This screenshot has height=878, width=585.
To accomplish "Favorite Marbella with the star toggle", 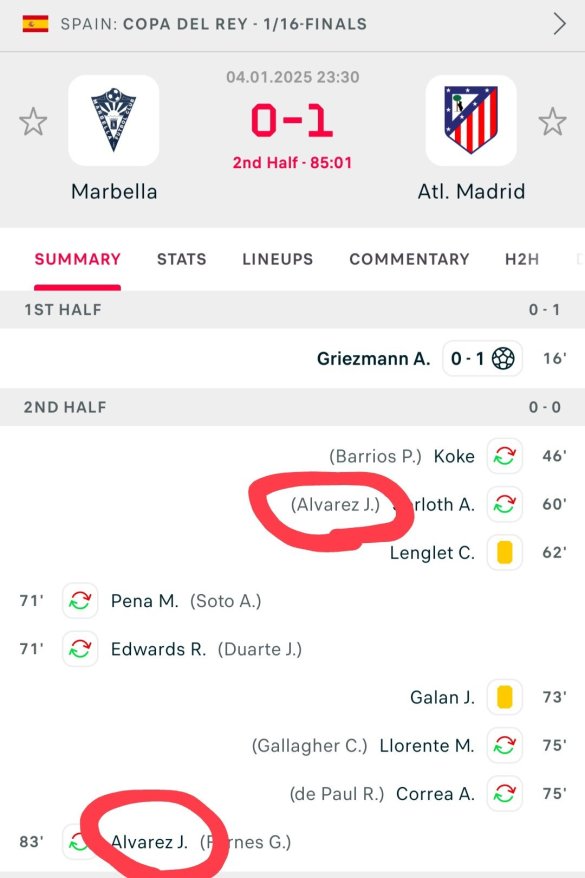I will pyautogui.click(x=33, y=122).
